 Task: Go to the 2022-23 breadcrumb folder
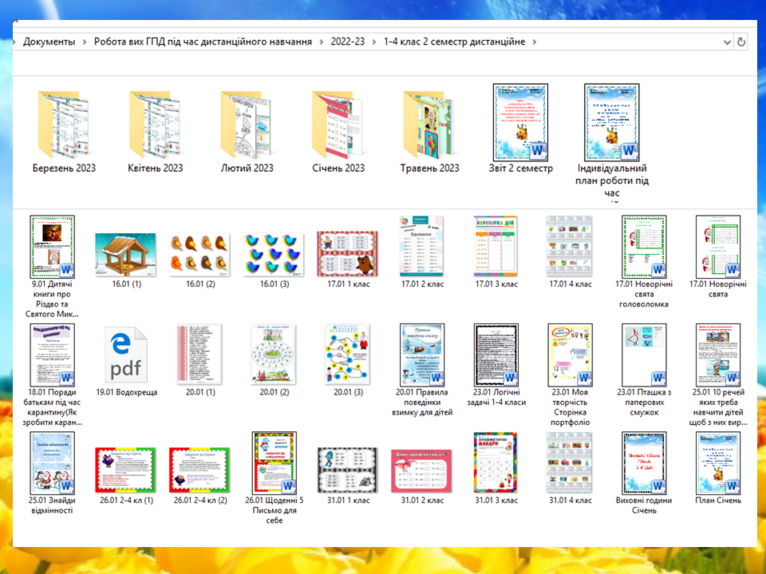pyautogui.click(x=347, y=42)
